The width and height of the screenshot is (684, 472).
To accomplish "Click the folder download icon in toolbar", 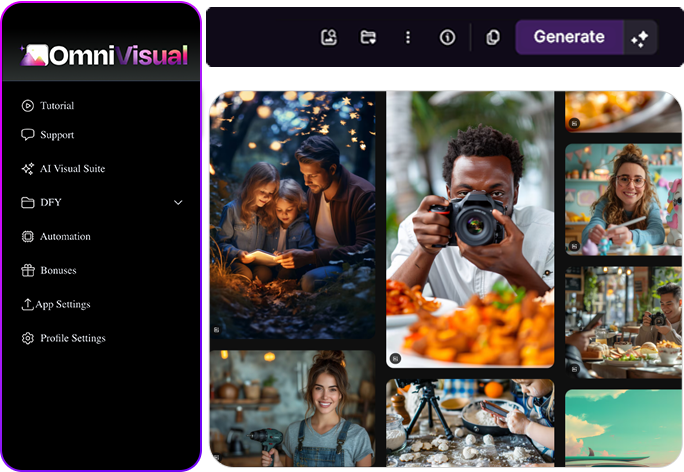I will pos(368,38).
